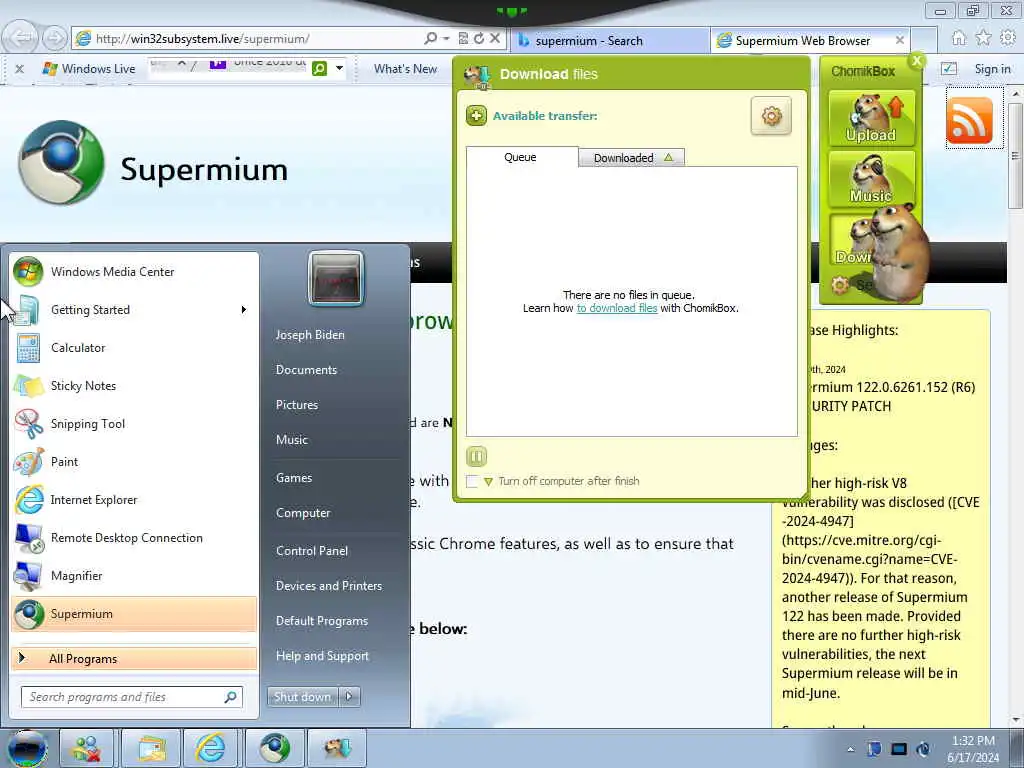Click Windows Live toolbar button
The width and height of the screenshot is (1024, 768).
[89, 69]
